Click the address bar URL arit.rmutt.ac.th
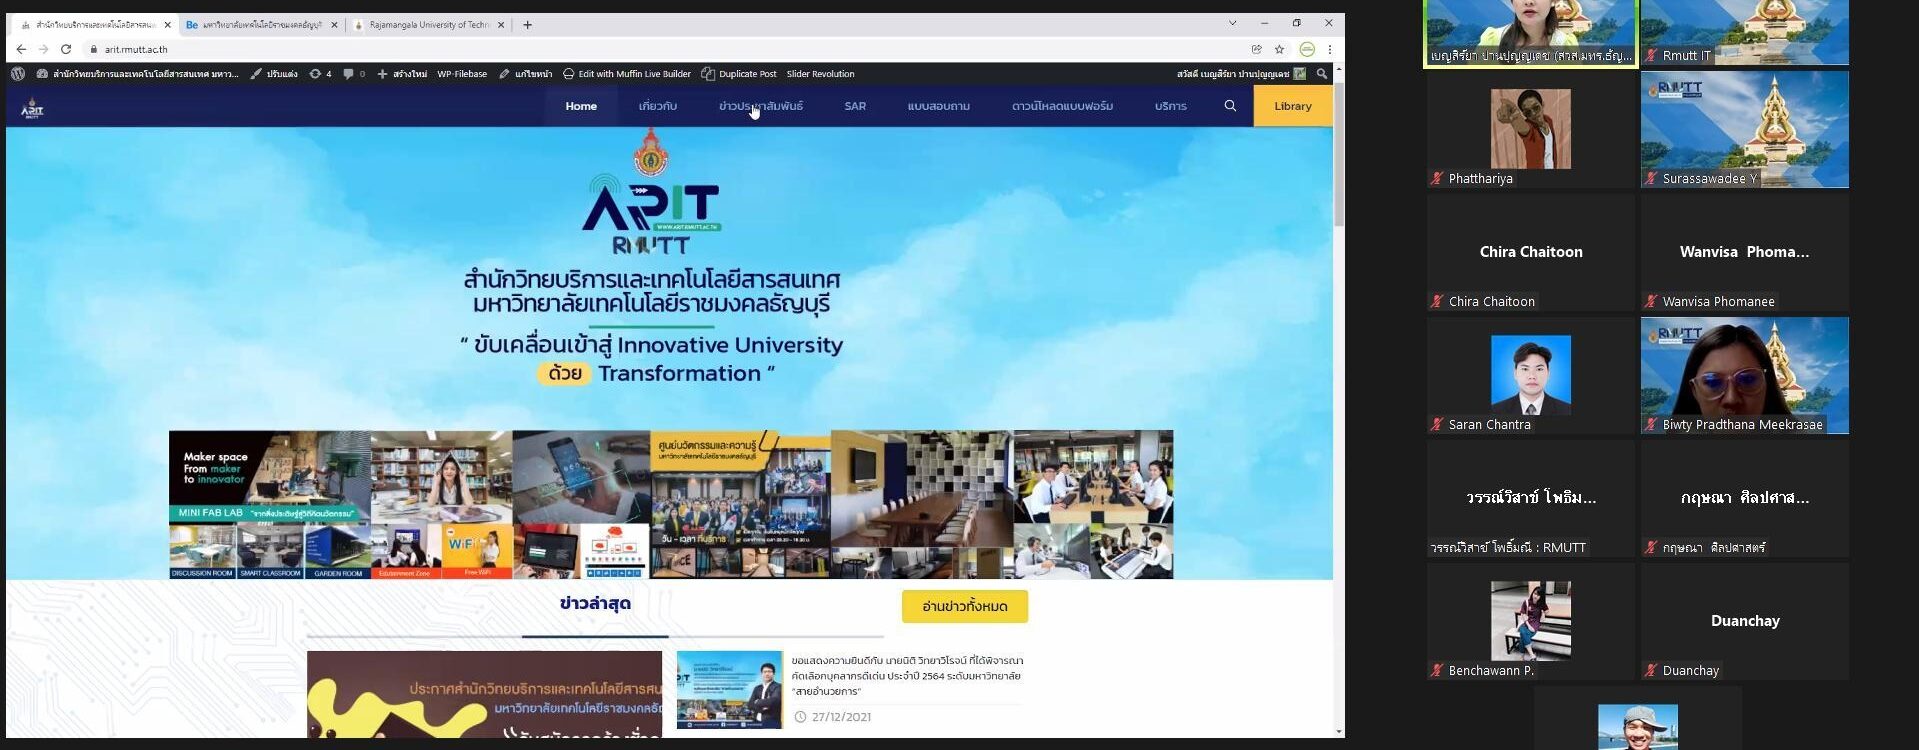 point(136,49)
